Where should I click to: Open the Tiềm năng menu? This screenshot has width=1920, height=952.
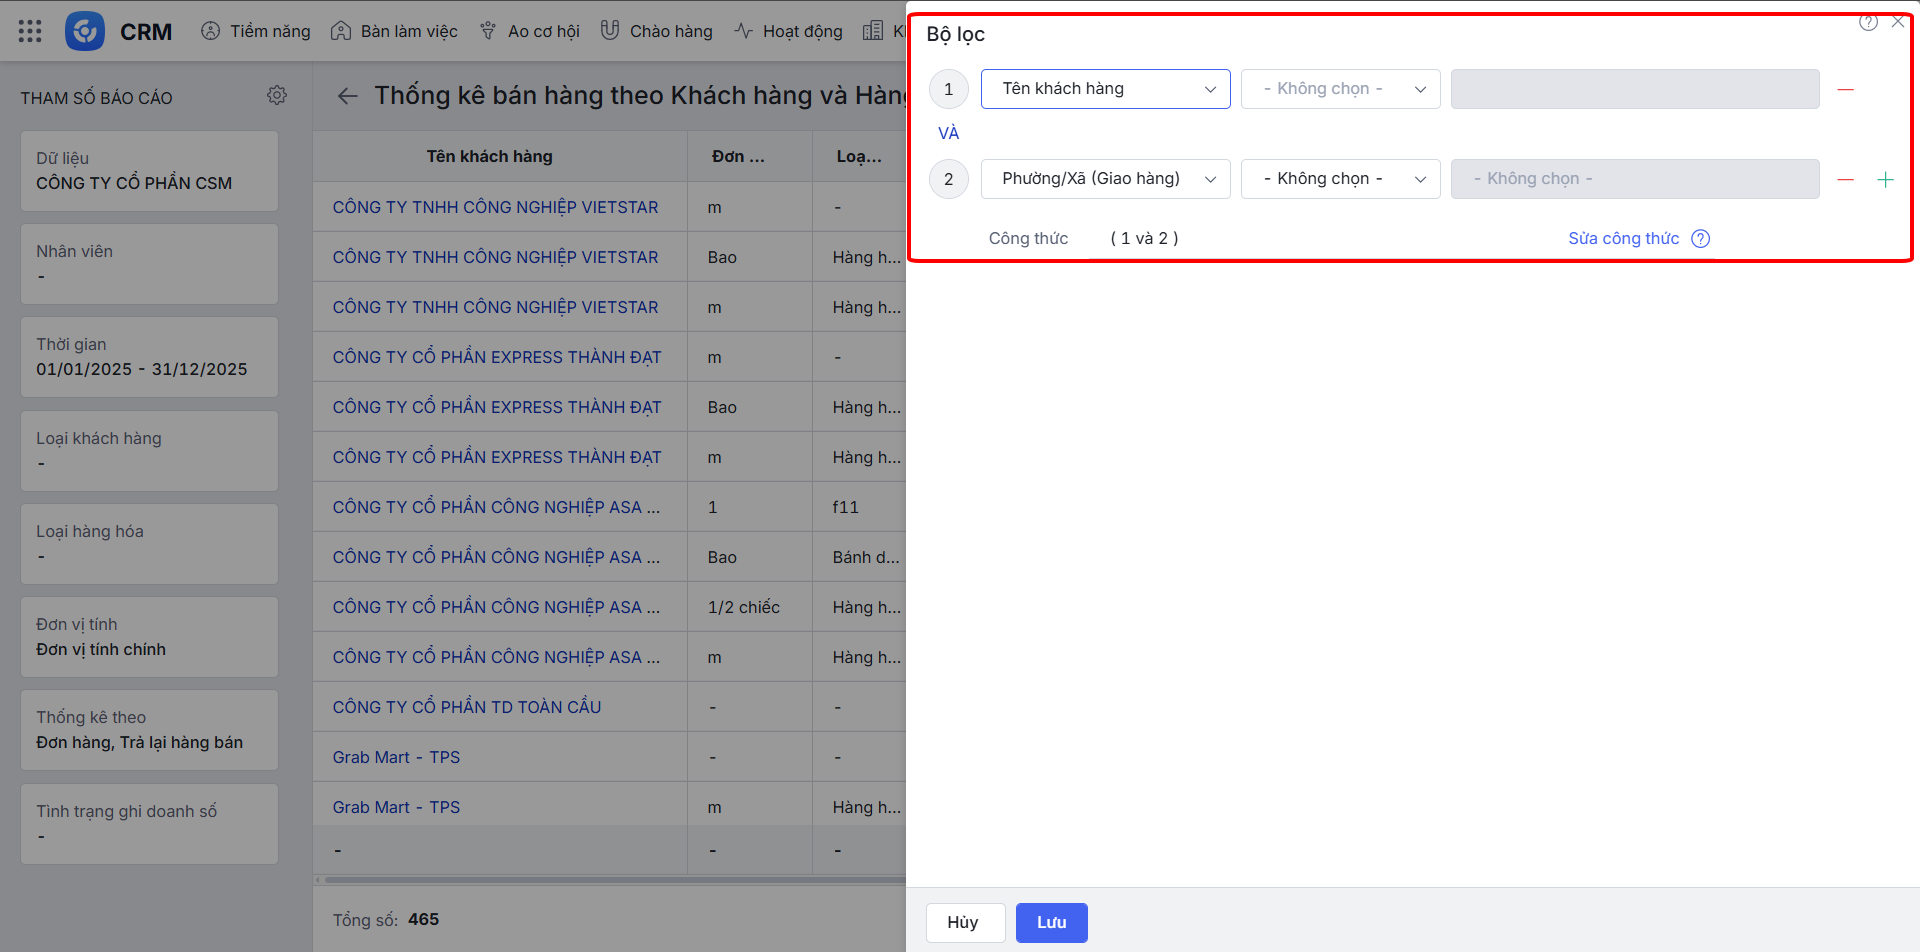pos(256,31)
